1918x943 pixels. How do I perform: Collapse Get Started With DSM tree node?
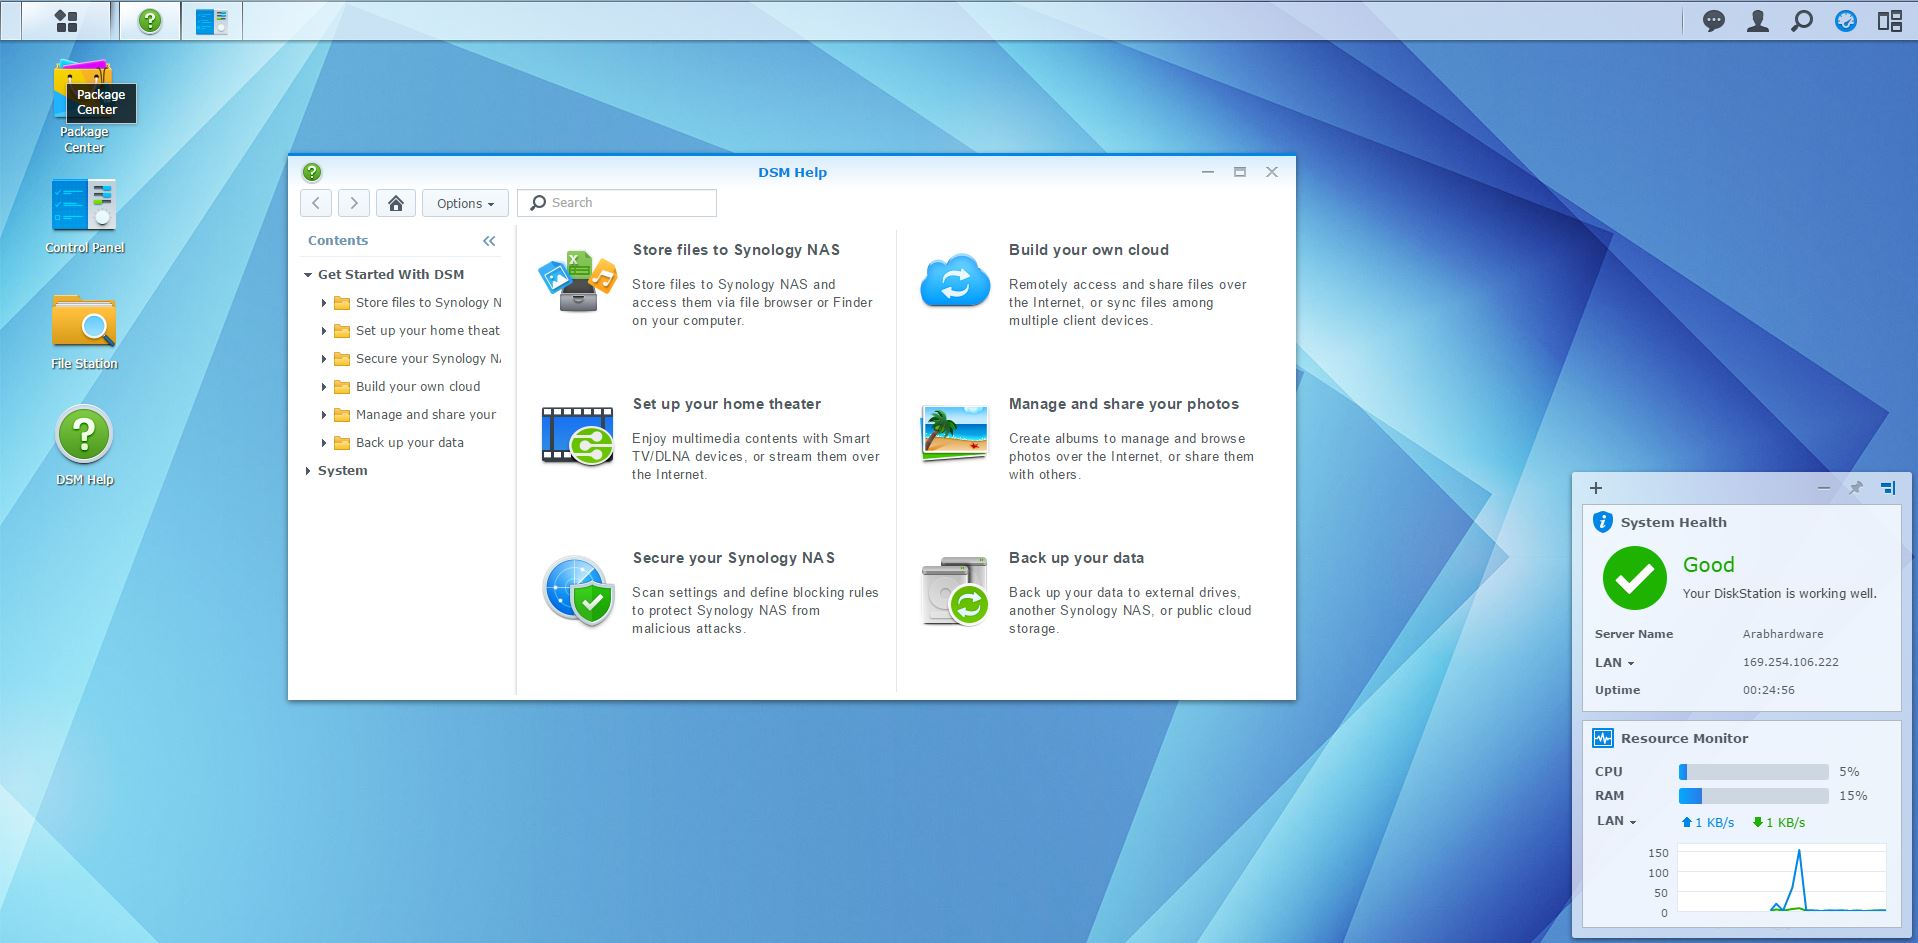[x=308, y=275]
